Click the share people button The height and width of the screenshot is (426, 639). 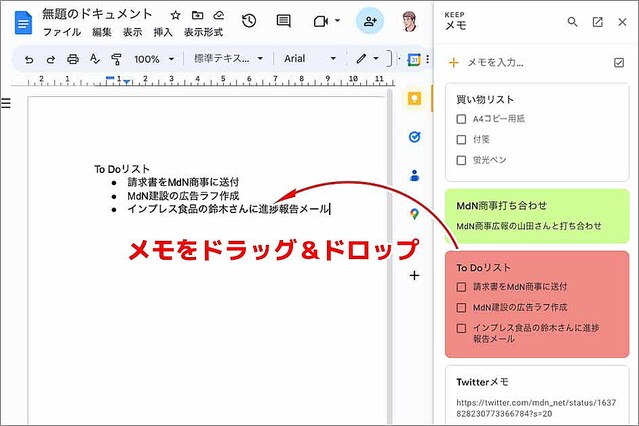point(370,21)
